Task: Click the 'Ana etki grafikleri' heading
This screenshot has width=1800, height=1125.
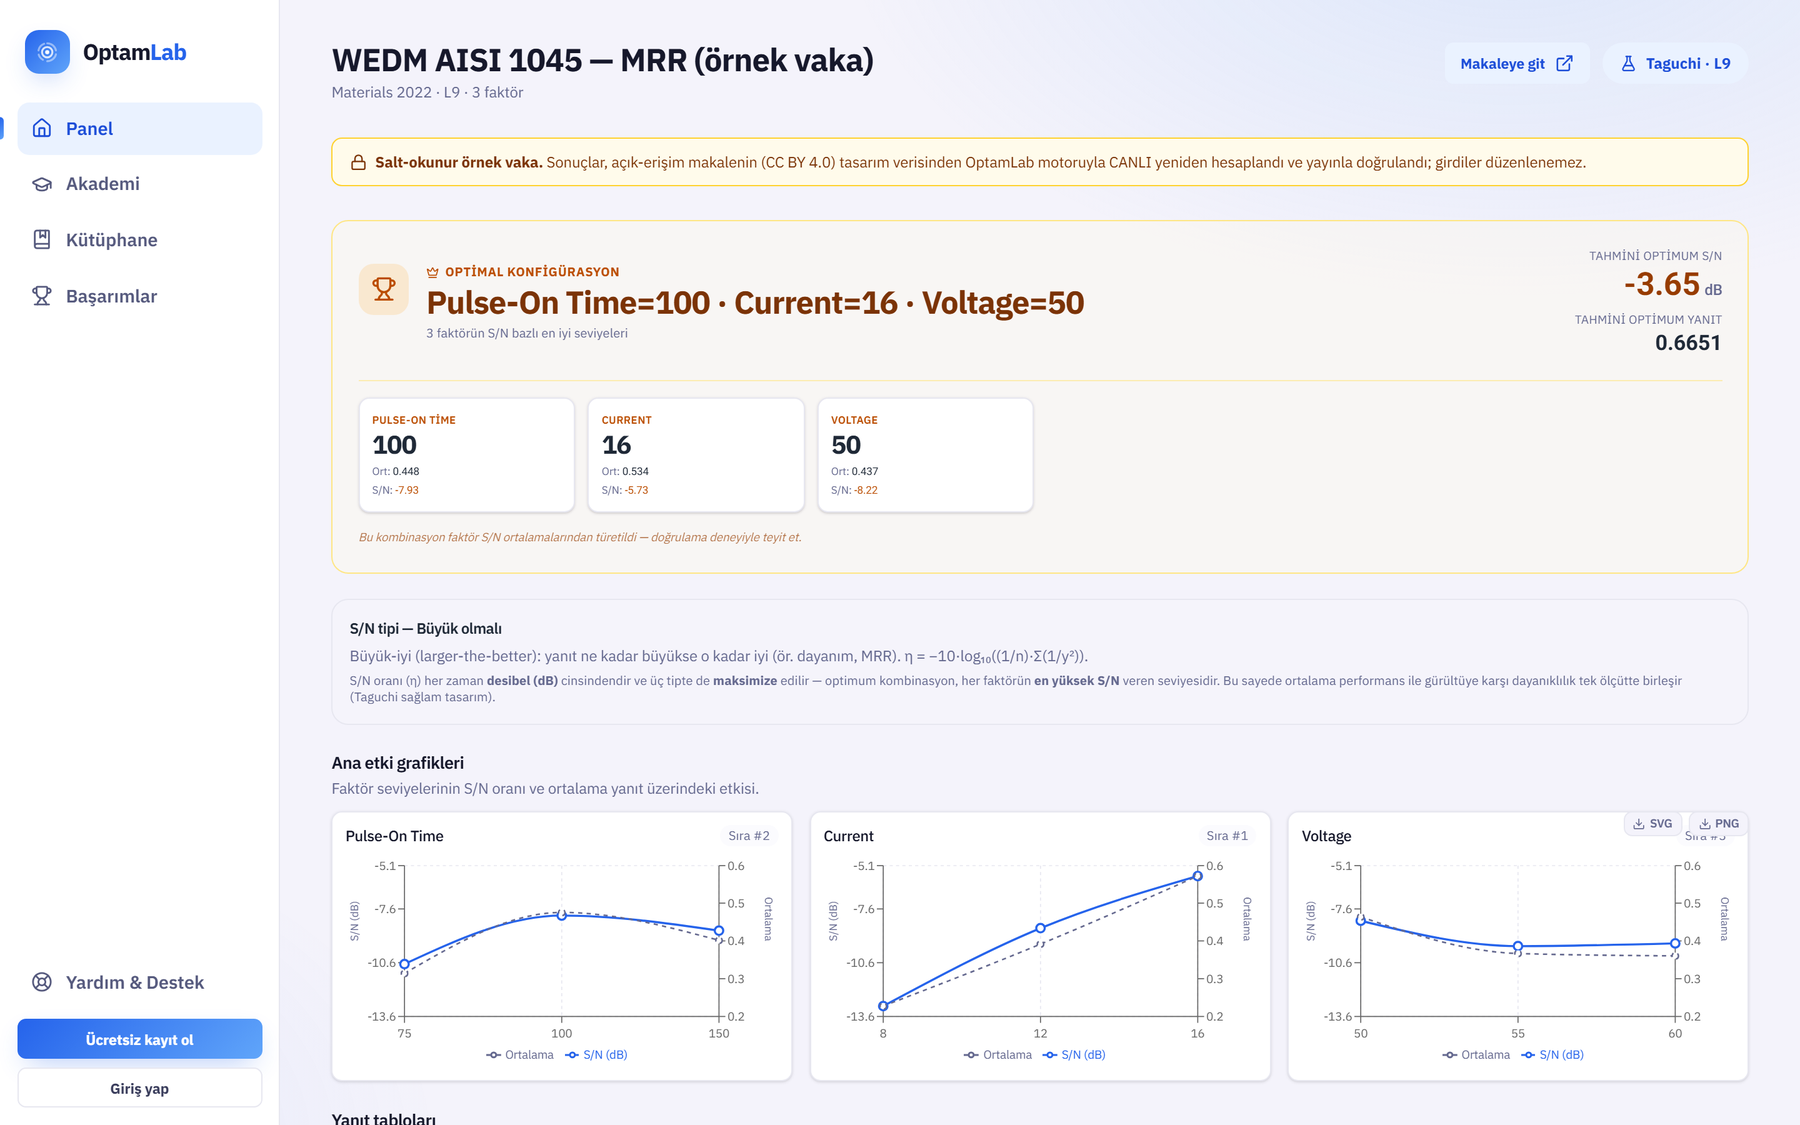Action: click(x=398, y=763)
